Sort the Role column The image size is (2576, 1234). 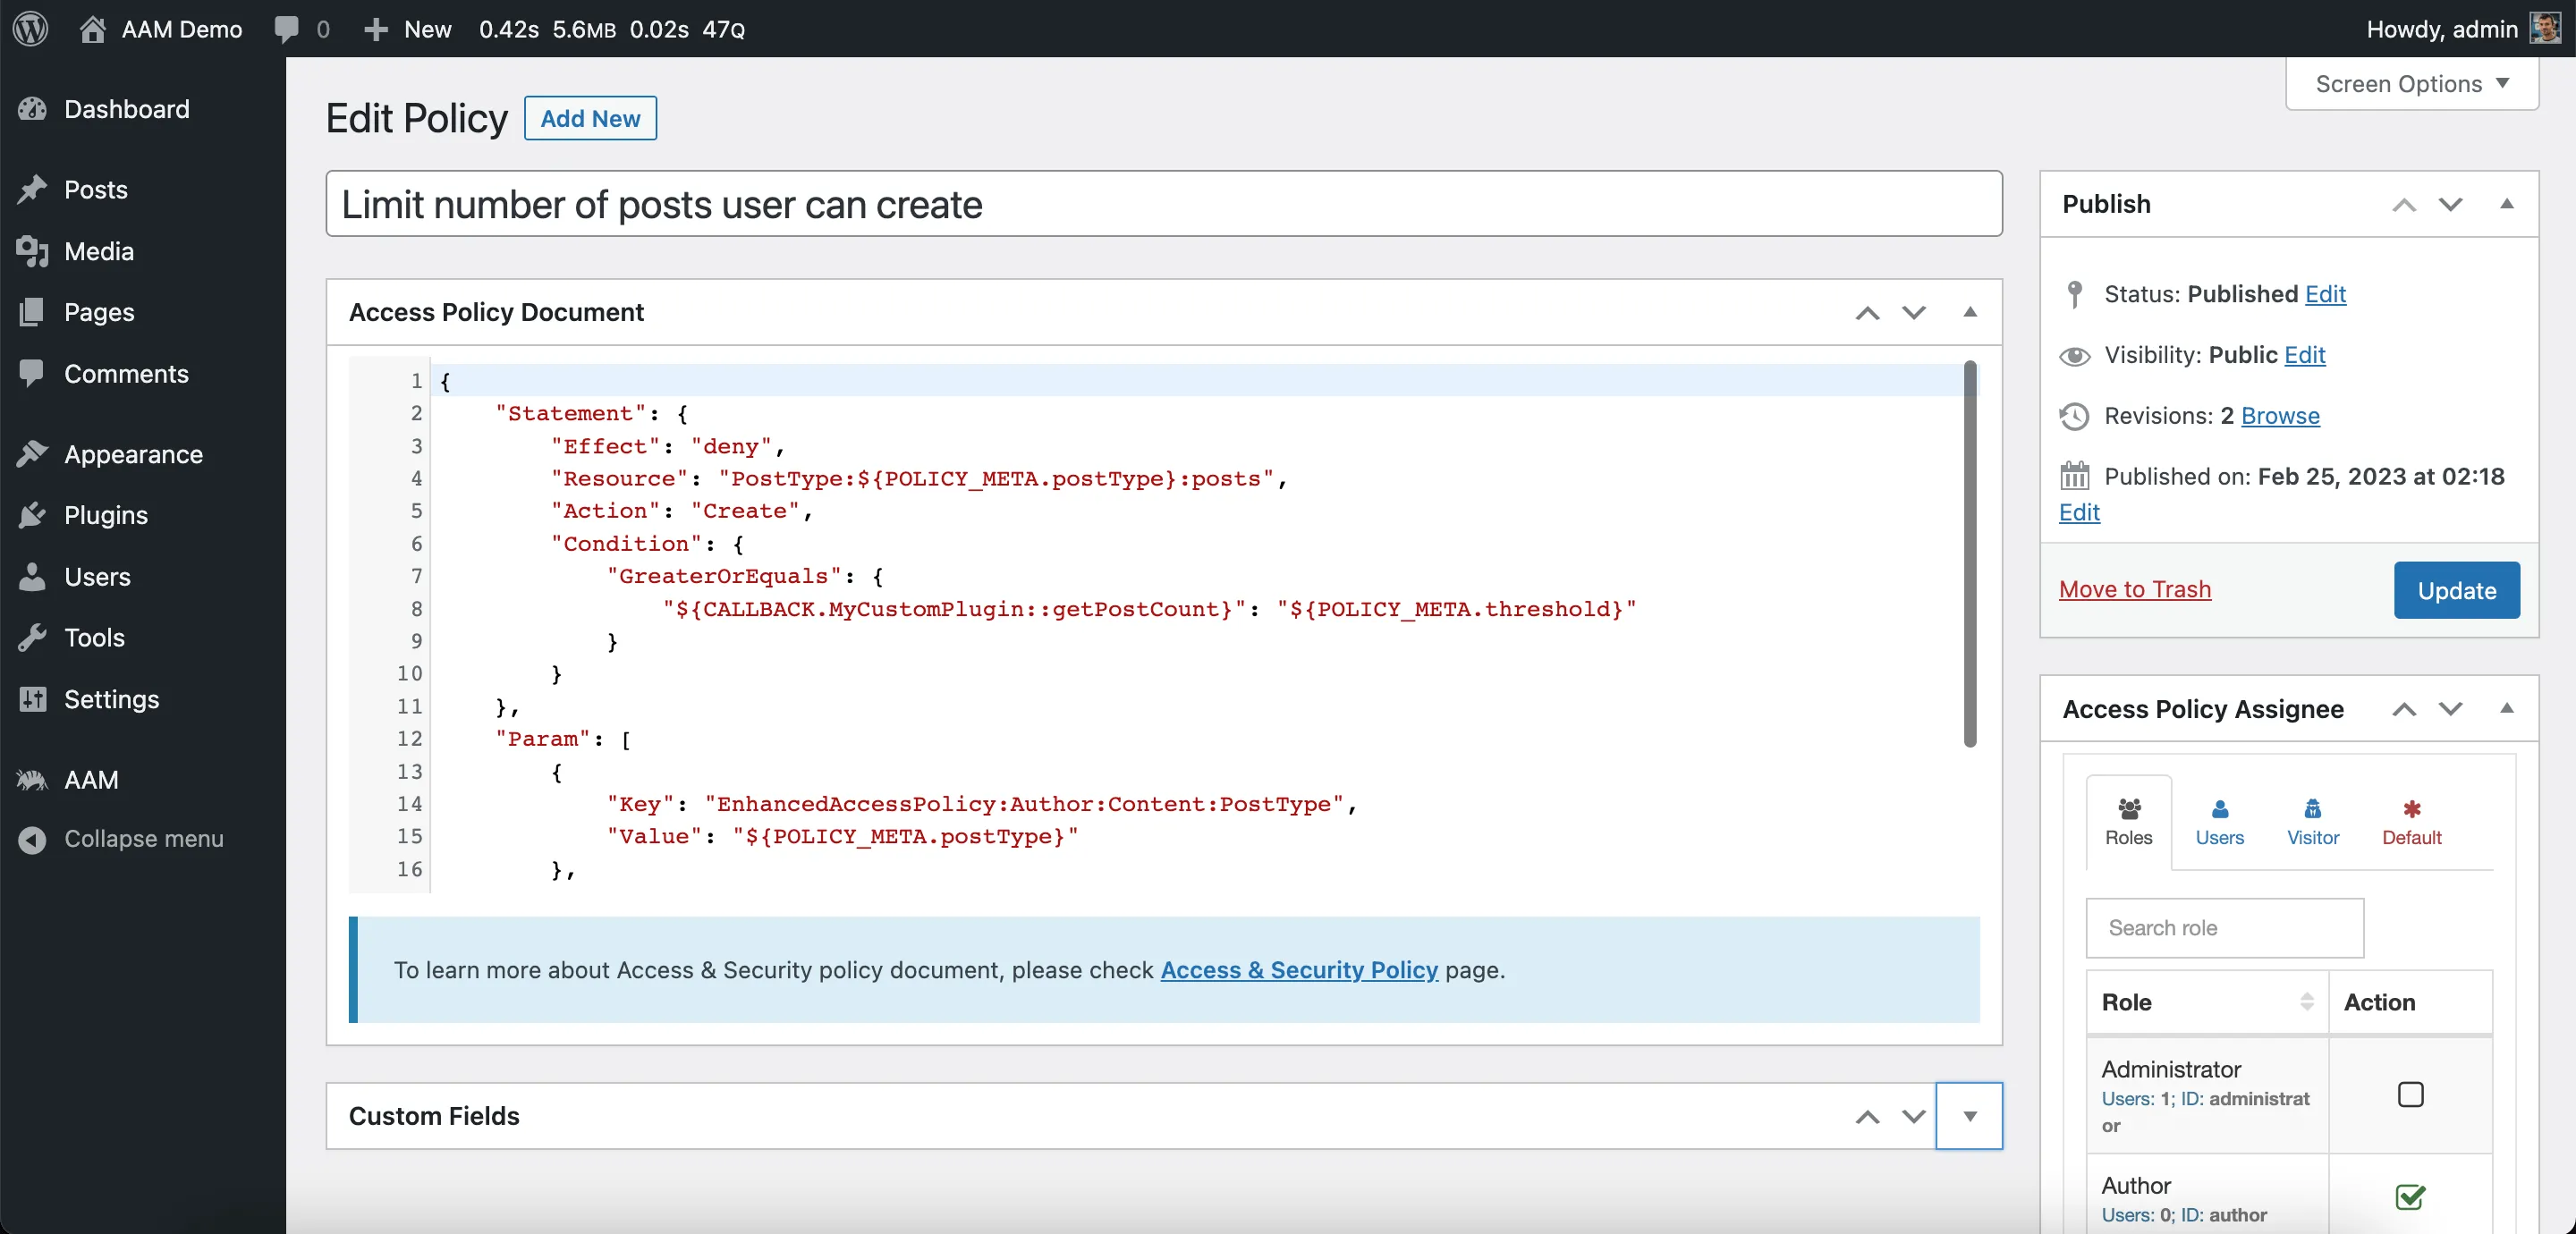click(x=2306, y=1002)
